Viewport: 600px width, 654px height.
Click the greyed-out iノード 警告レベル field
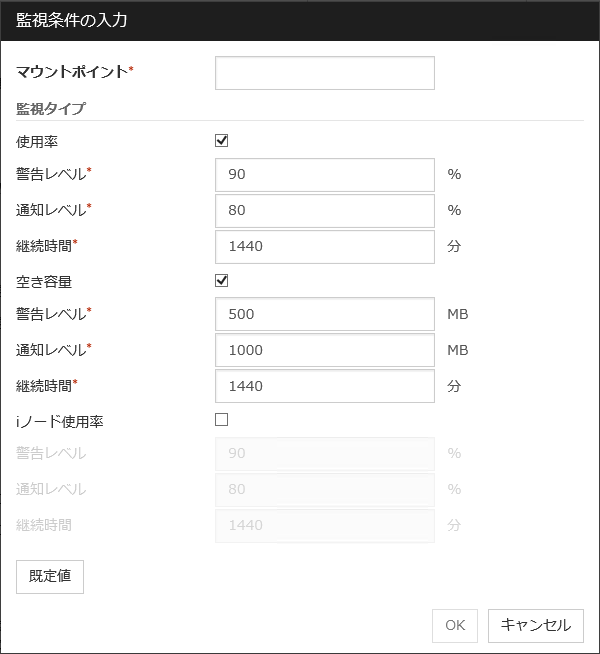[x=324, y=454]
